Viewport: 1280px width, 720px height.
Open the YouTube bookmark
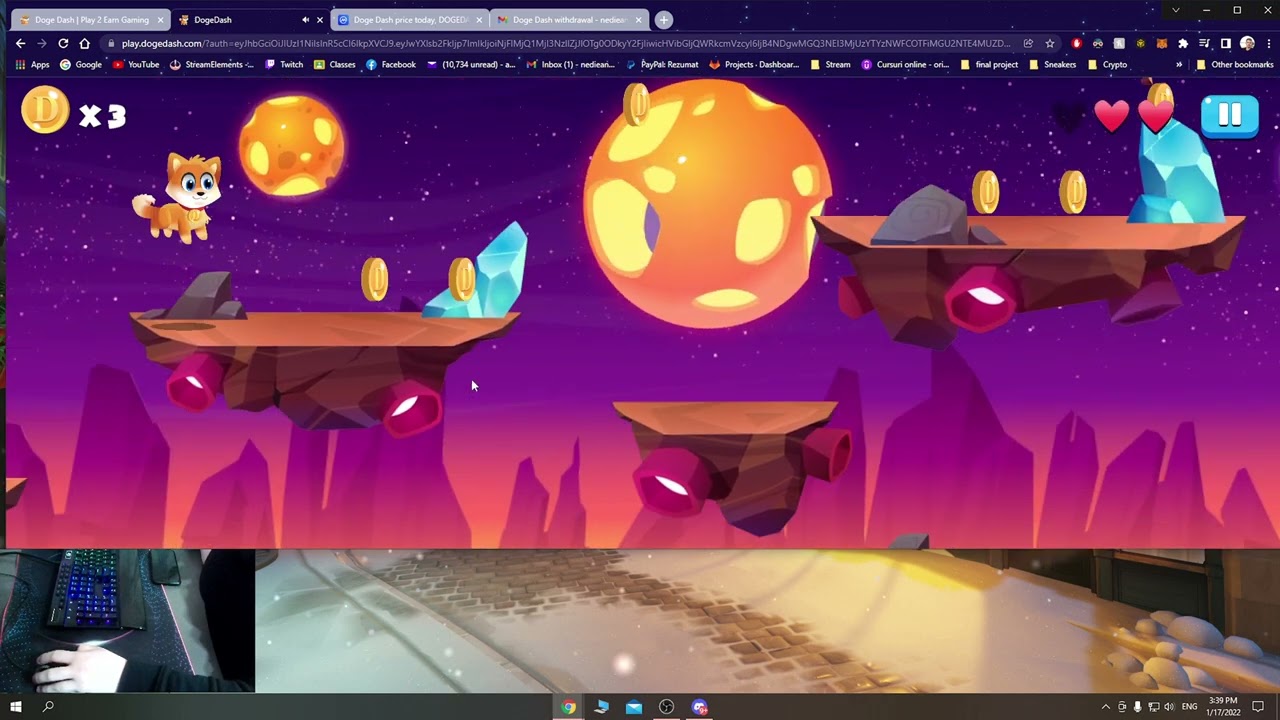coord(136,64)
